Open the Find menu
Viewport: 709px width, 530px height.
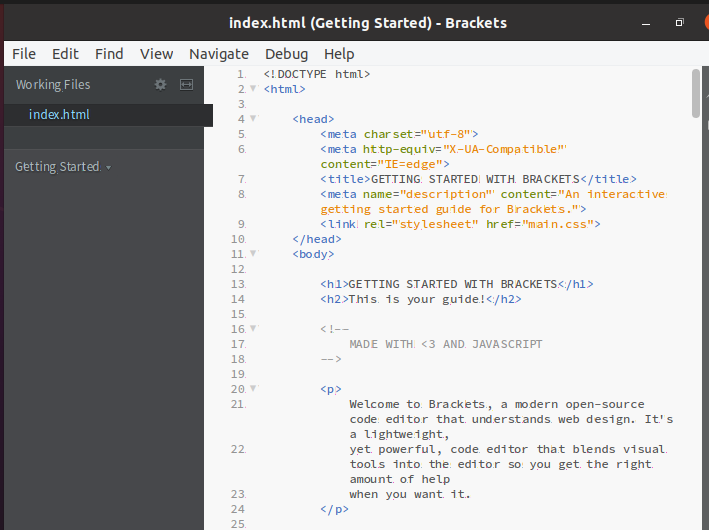pos(109,54)
